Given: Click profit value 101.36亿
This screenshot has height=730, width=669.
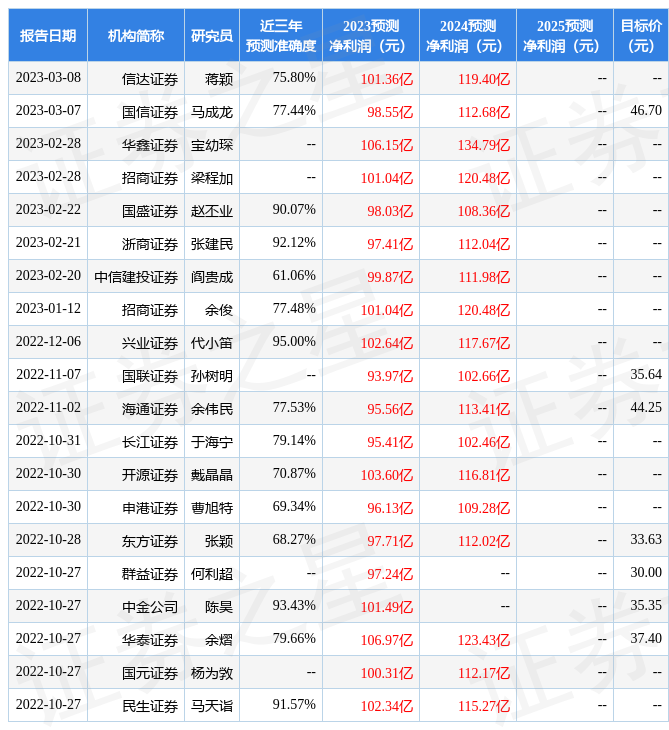Looking at the screenshot, I should click(x=386, y=79).
